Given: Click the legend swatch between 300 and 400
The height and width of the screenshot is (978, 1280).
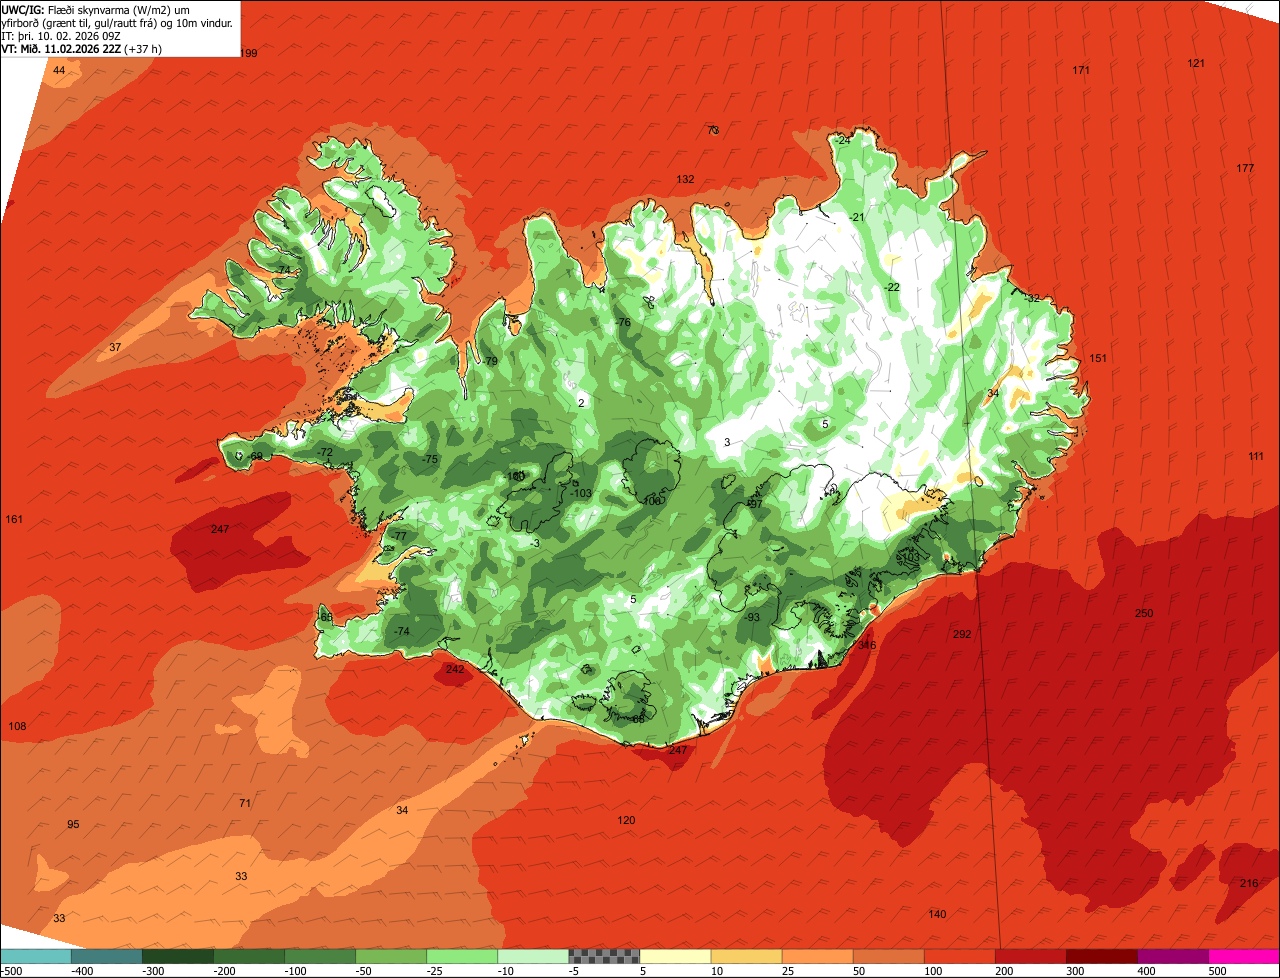Looking at the screenshot, I should (1101, 956).
